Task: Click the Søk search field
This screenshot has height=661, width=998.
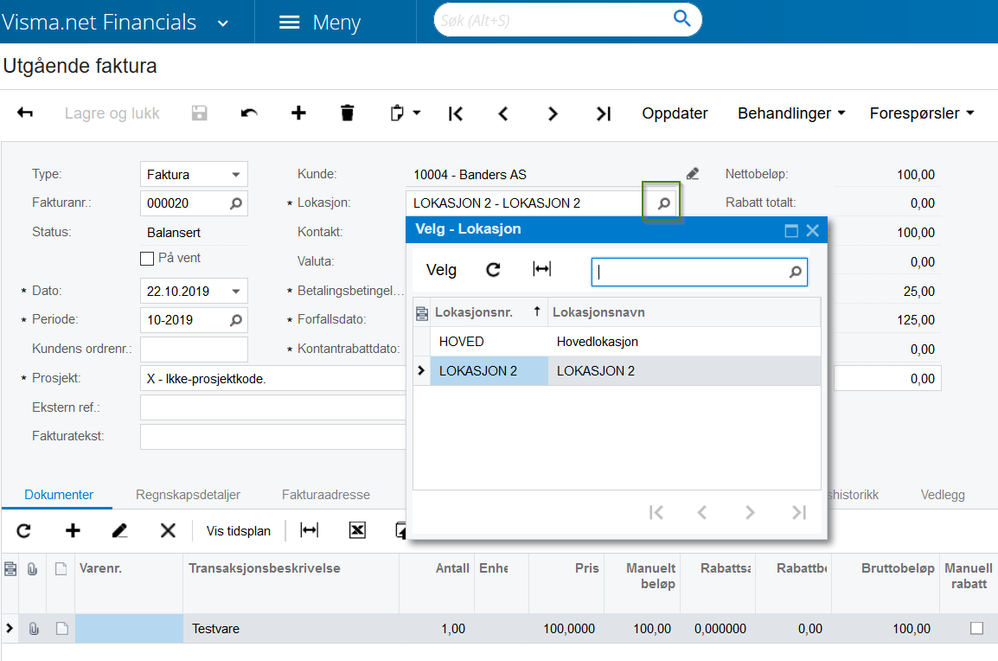Action: (x=553, y=19)
